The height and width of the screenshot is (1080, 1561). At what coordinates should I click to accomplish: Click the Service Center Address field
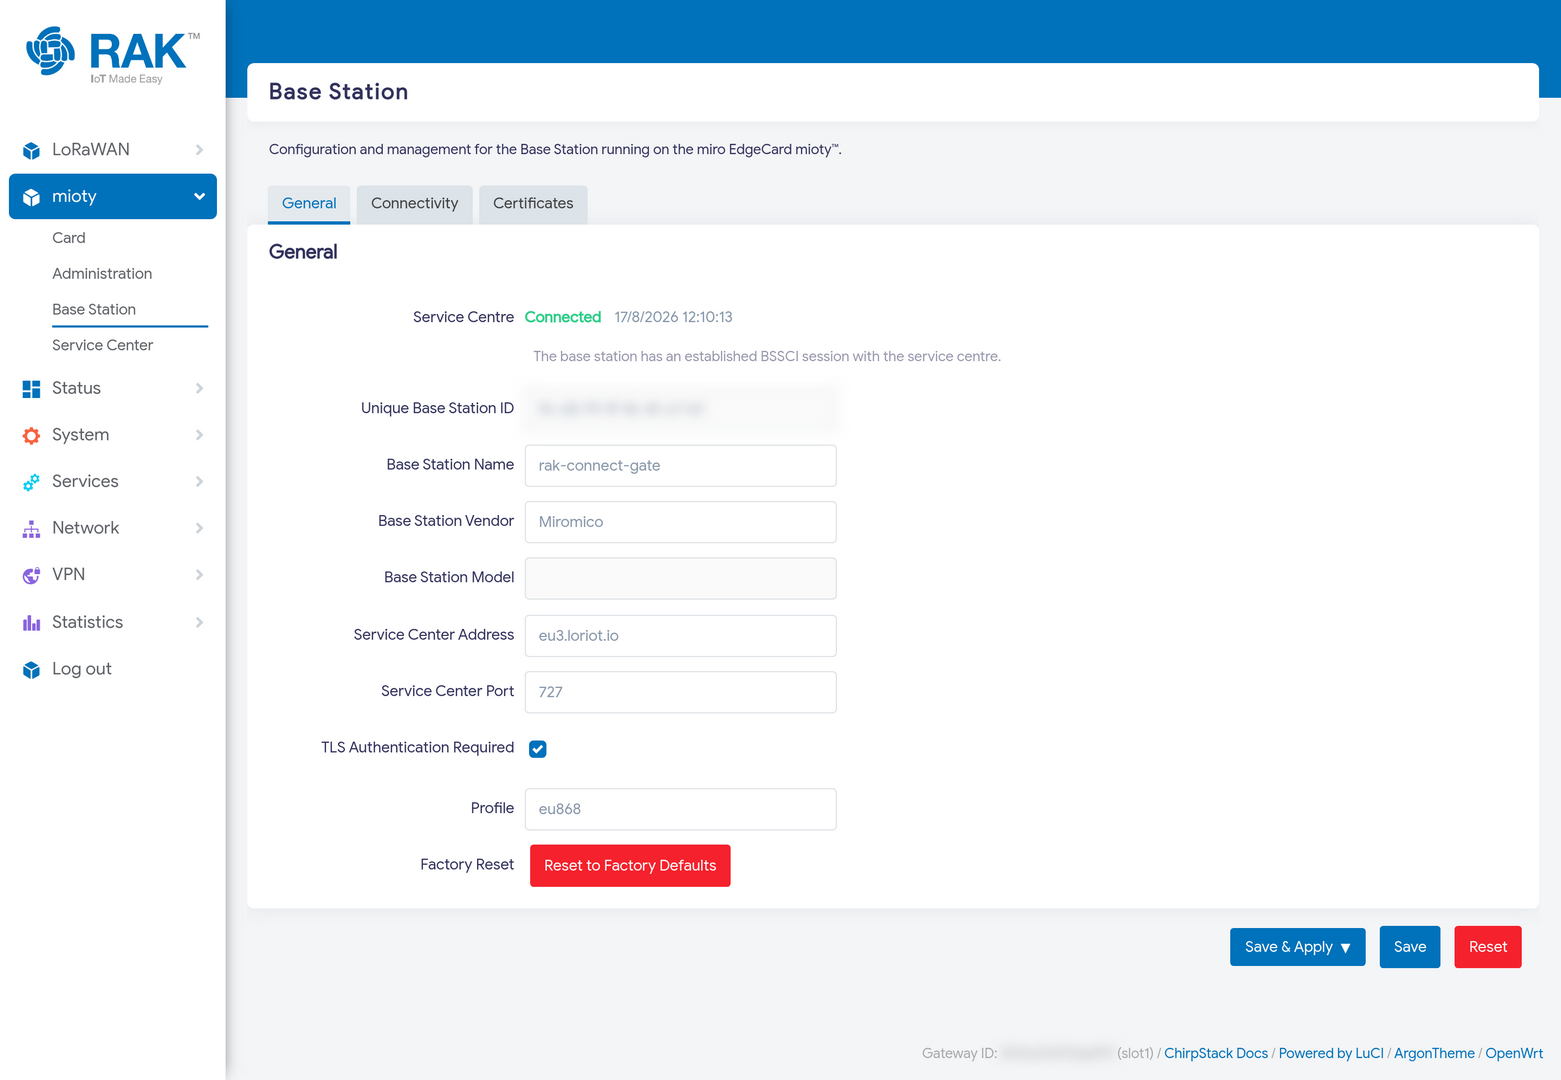point(681,636)
